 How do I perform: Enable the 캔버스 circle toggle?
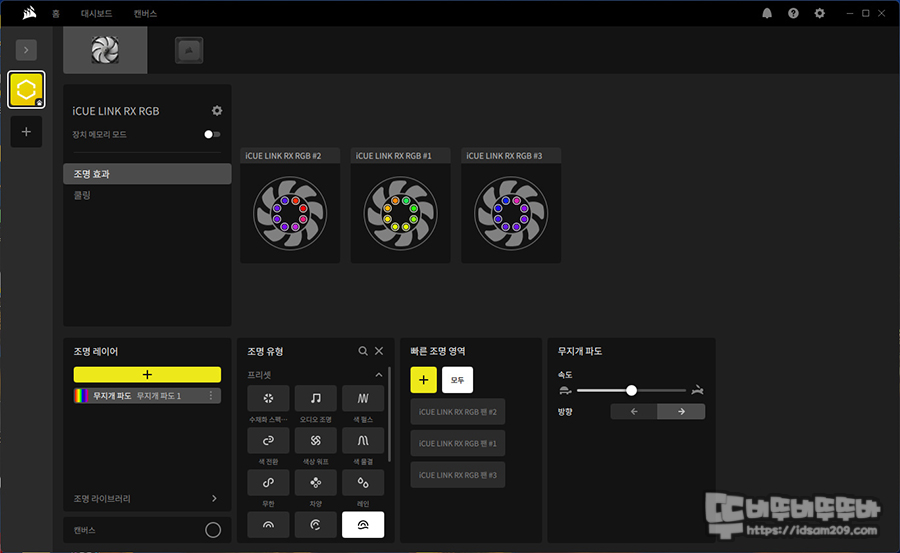pos(213,530)
